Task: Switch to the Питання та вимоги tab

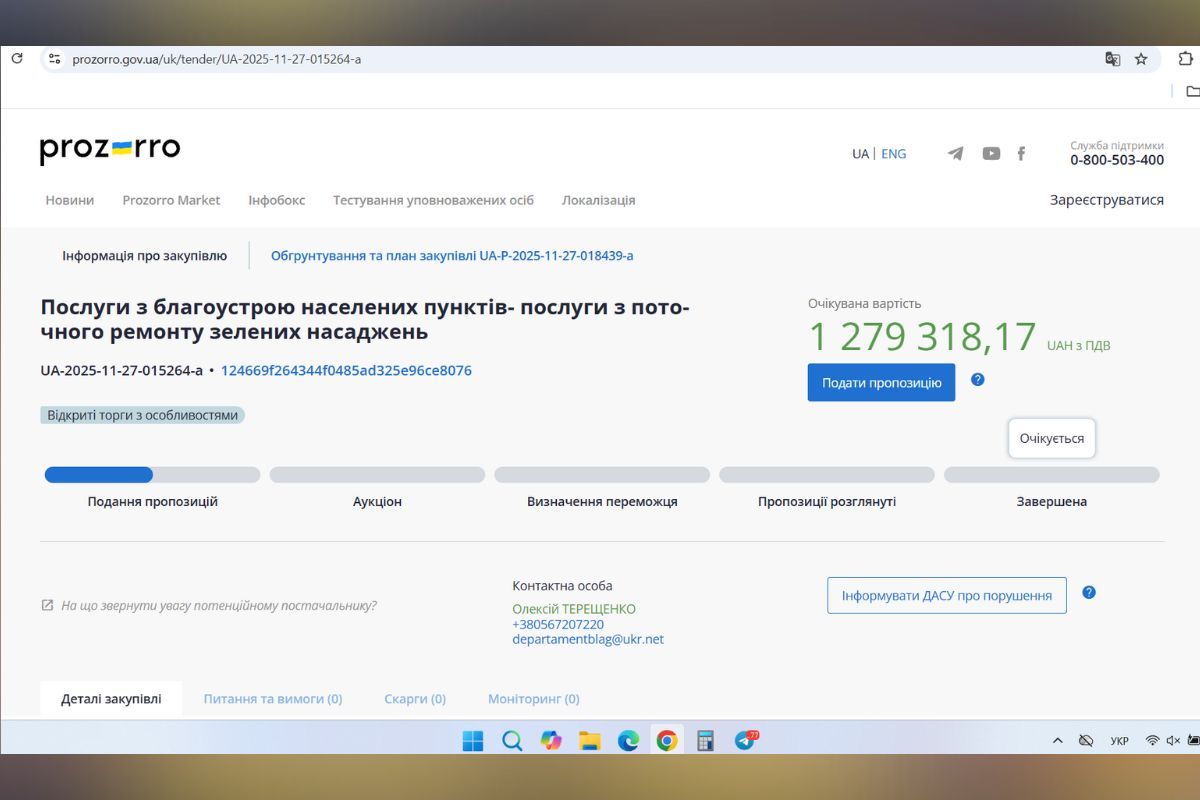Action: coord(273,698)
